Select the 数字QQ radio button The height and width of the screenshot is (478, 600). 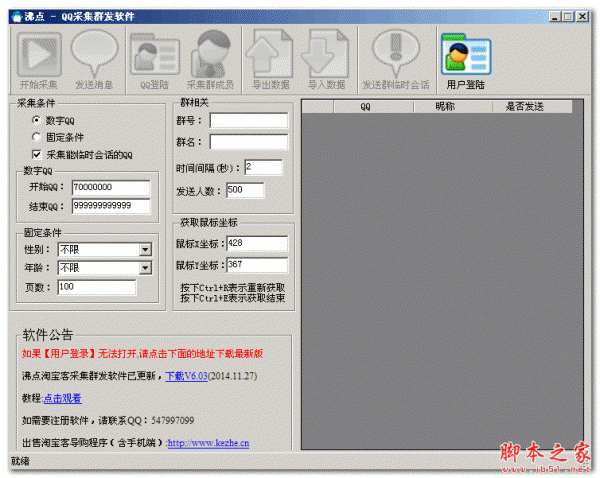pos(36,120)
